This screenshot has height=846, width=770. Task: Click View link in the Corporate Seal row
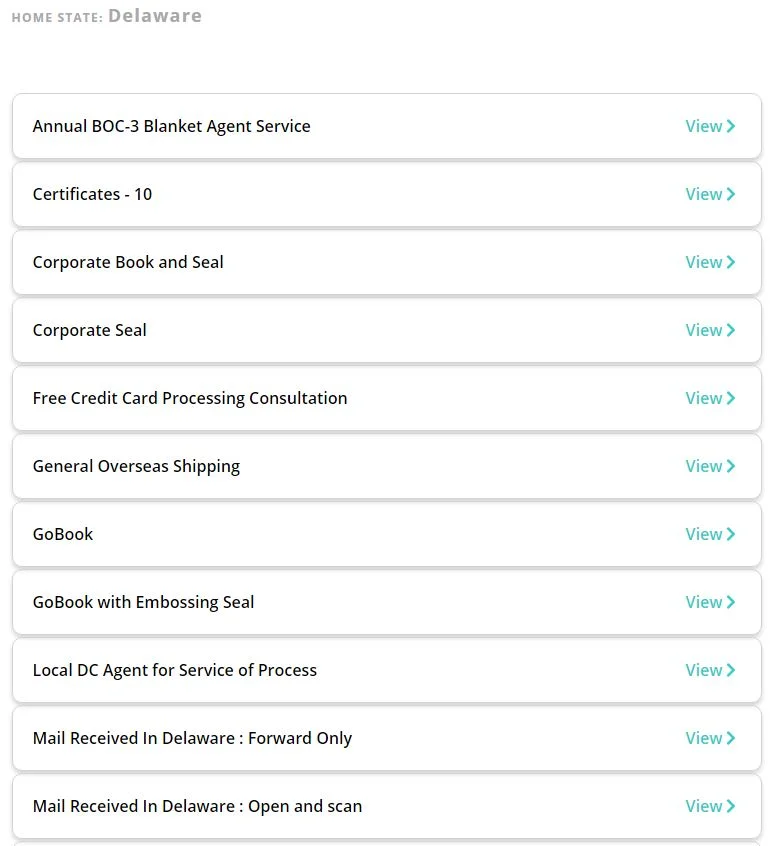(x=704, y=330)
